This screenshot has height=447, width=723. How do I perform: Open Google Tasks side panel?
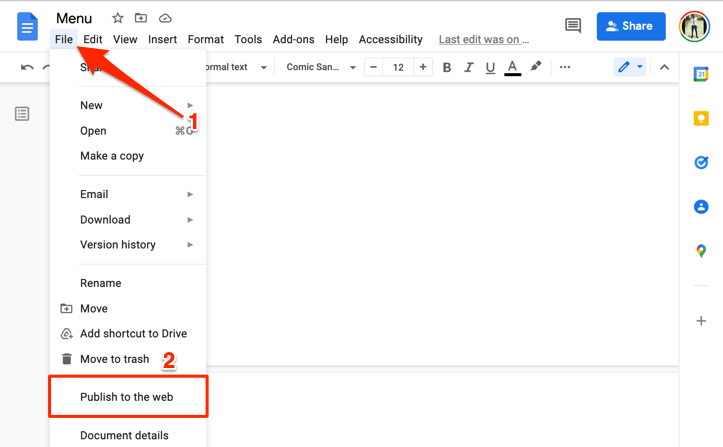coord(701,163)
